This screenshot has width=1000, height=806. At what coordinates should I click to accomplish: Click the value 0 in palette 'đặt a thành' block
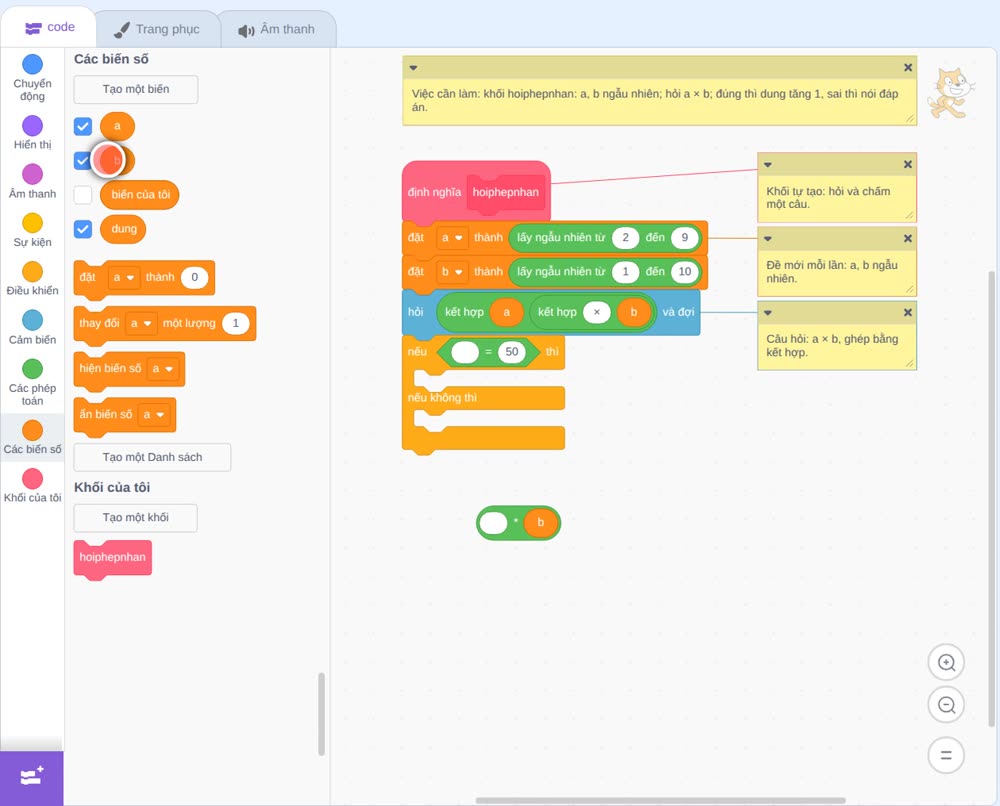pos(195,277)
